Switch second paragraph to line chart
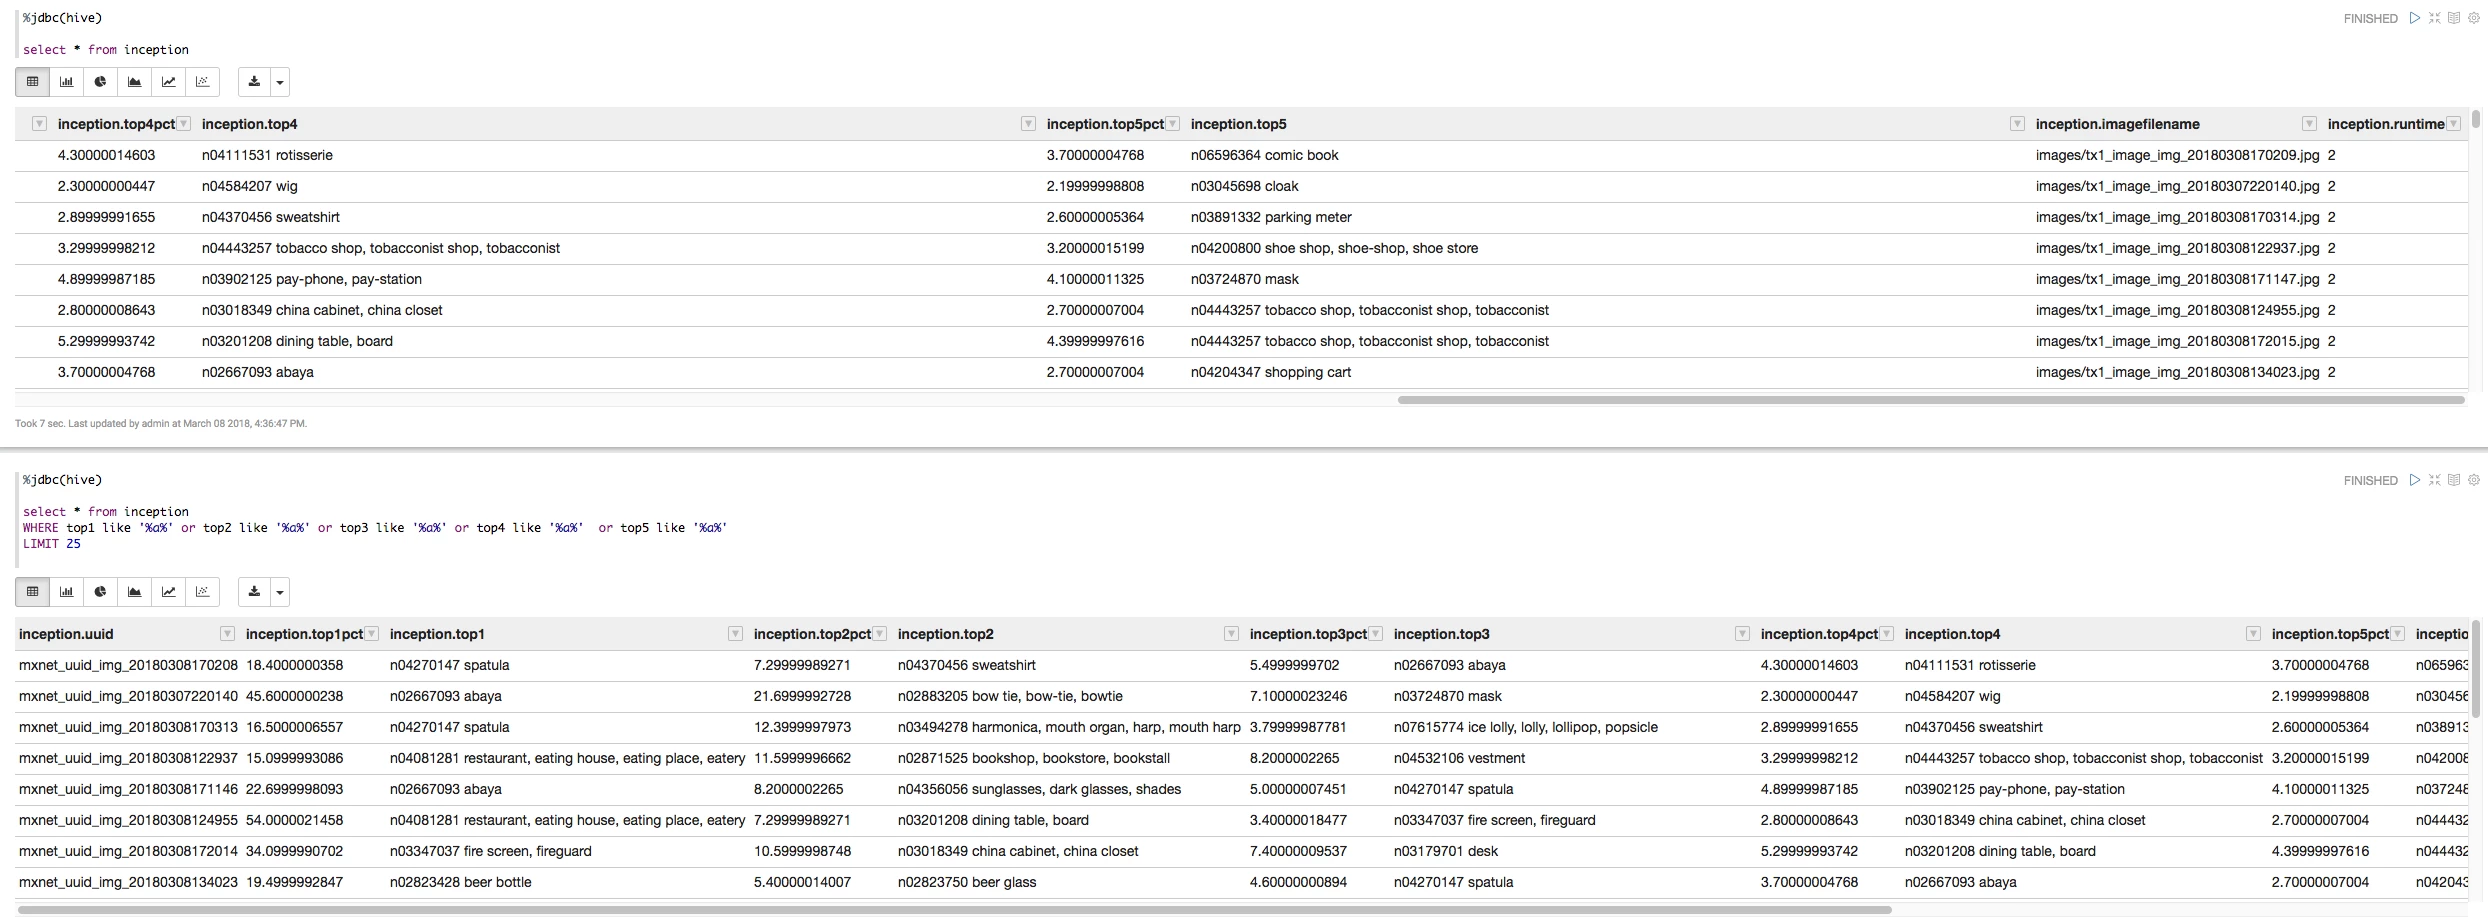Viewport: 2488px width, 917px height. point(168,592)
